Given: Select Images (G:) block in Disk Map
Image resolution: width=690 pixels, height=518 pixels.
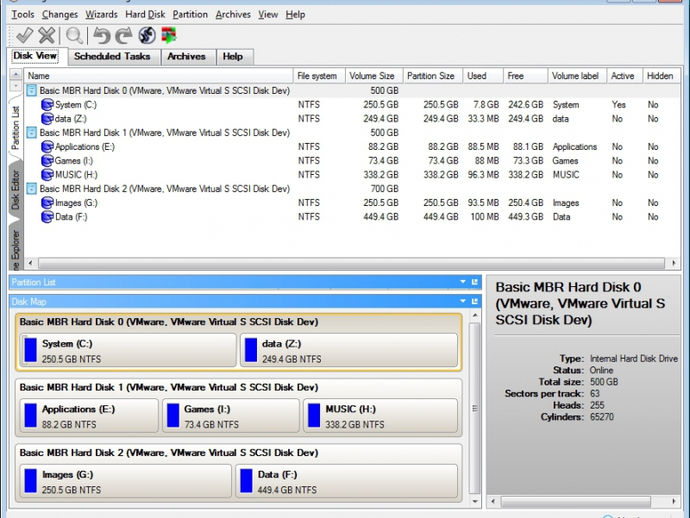Looking at the screenshot, I should pos(125,481).
